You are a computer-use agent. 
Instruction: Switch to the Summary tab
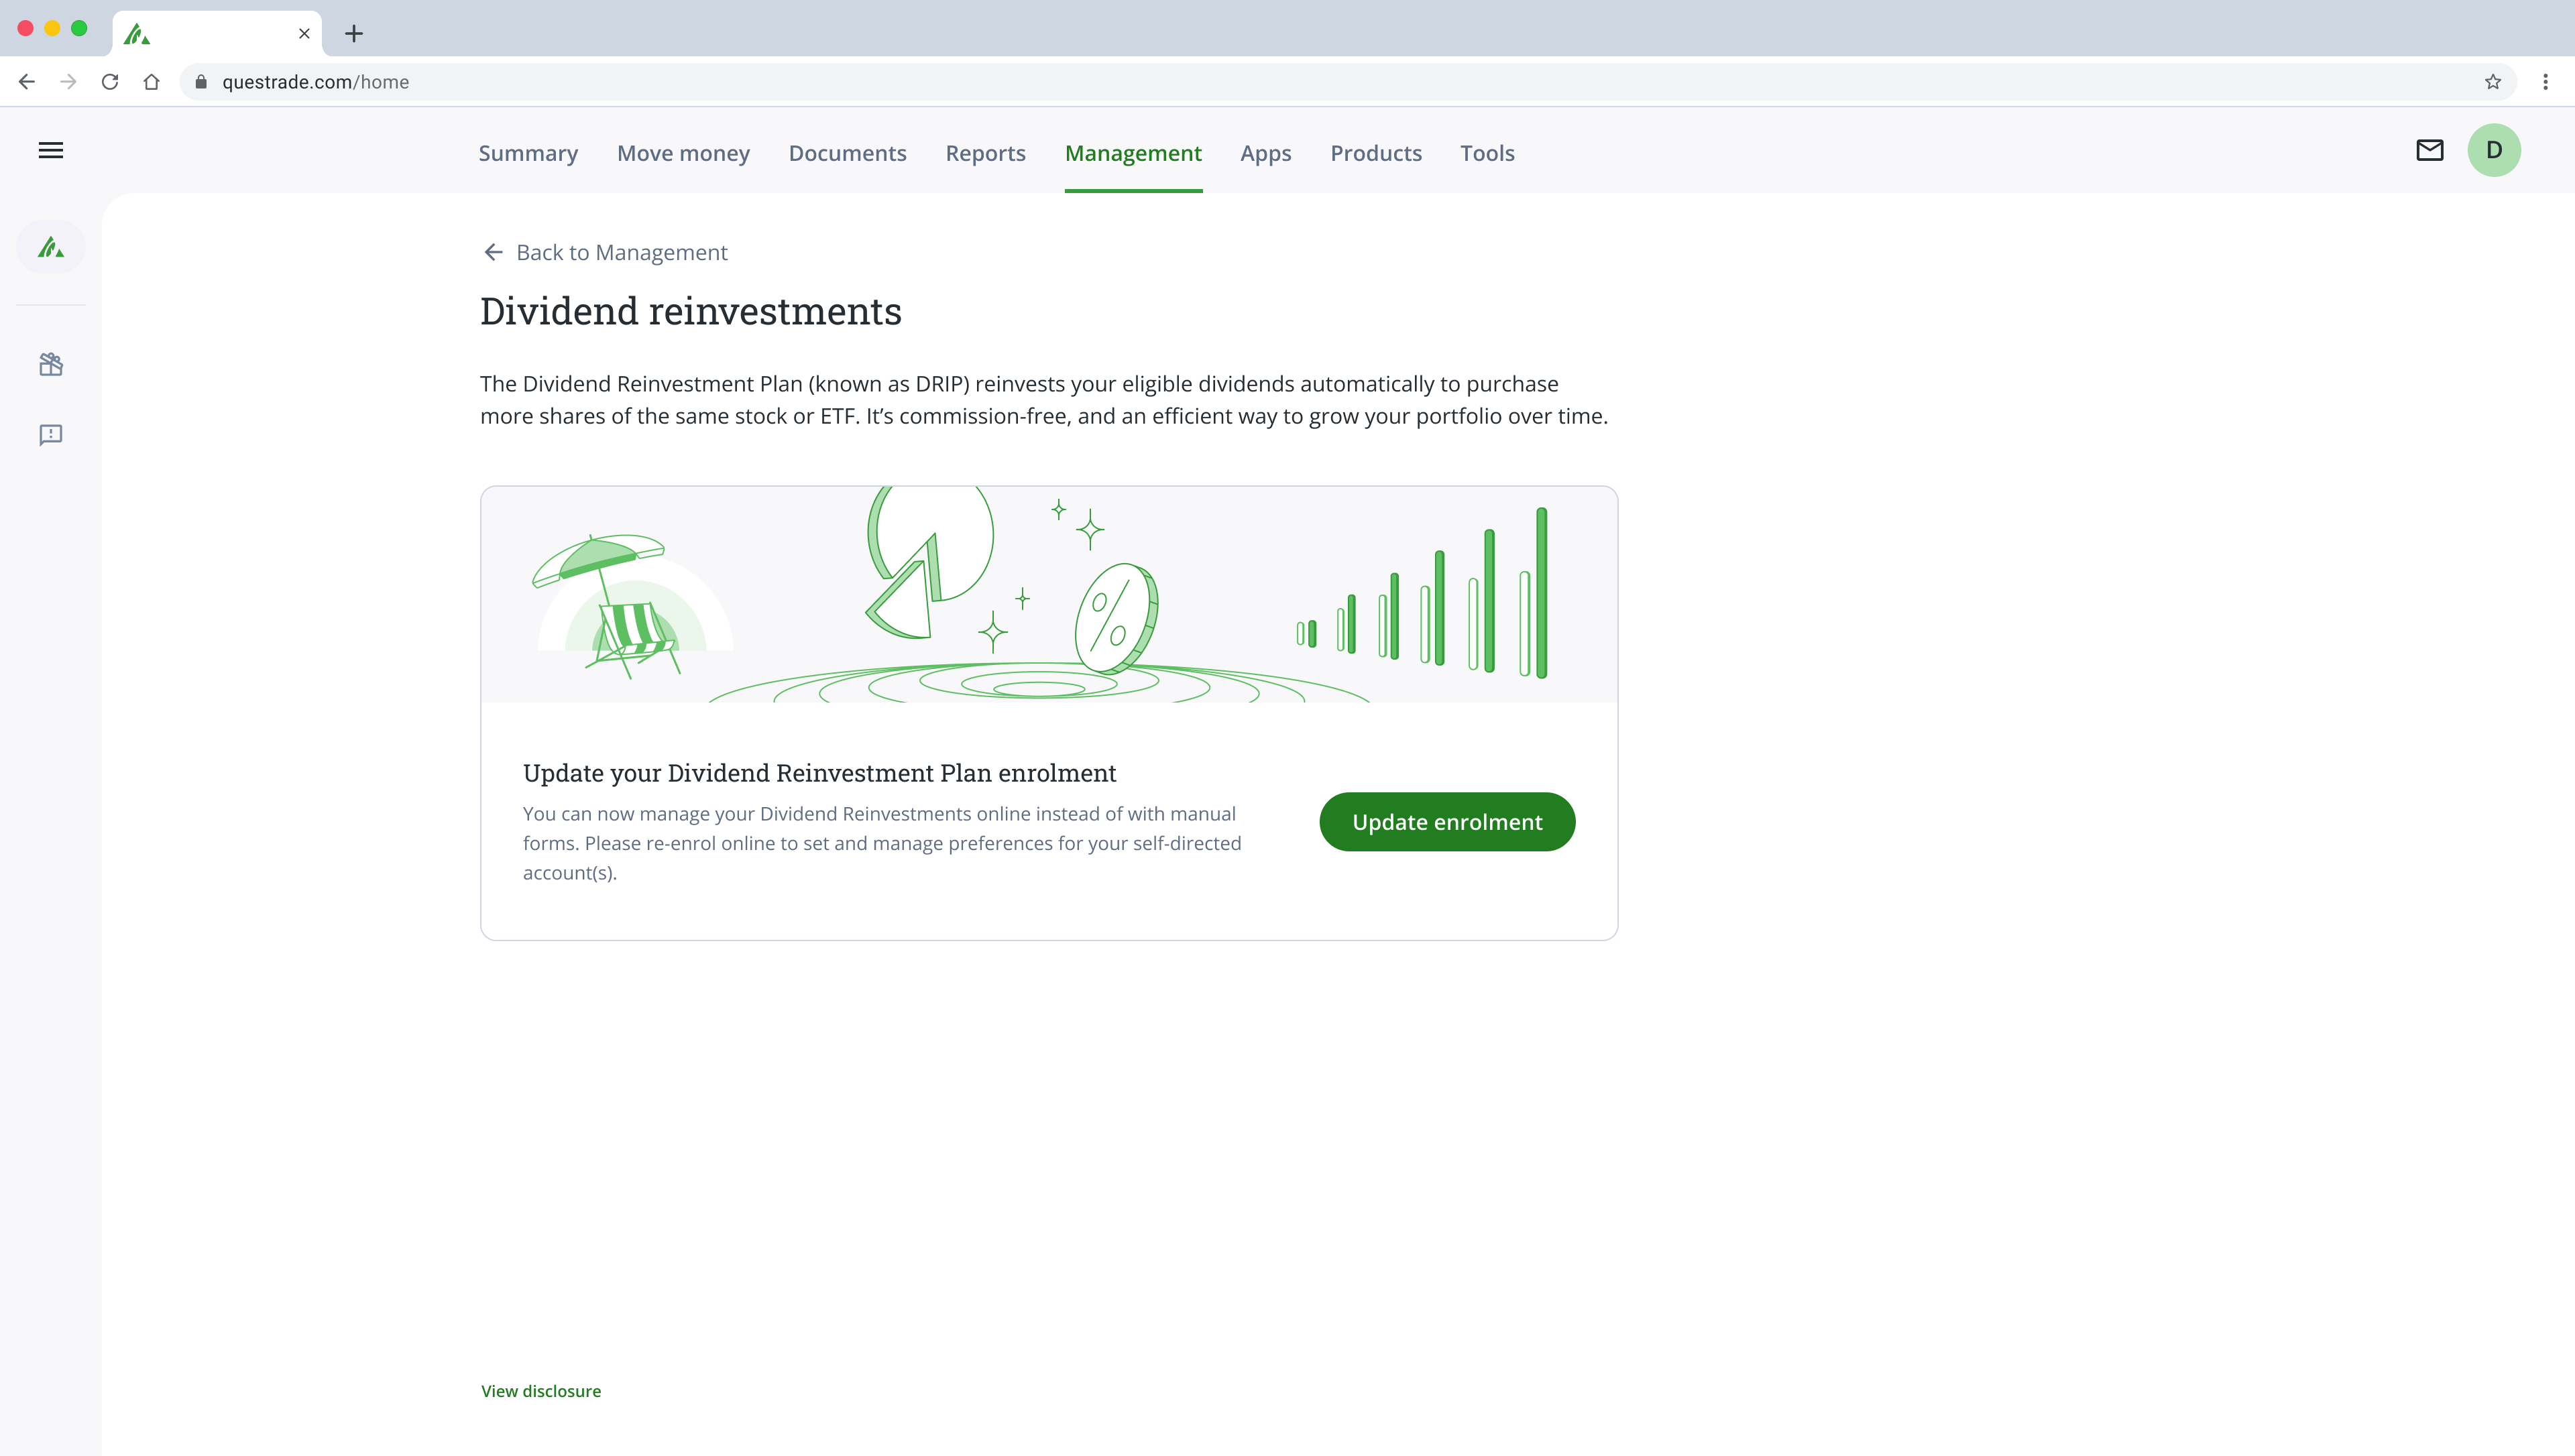tap(528, 153)
